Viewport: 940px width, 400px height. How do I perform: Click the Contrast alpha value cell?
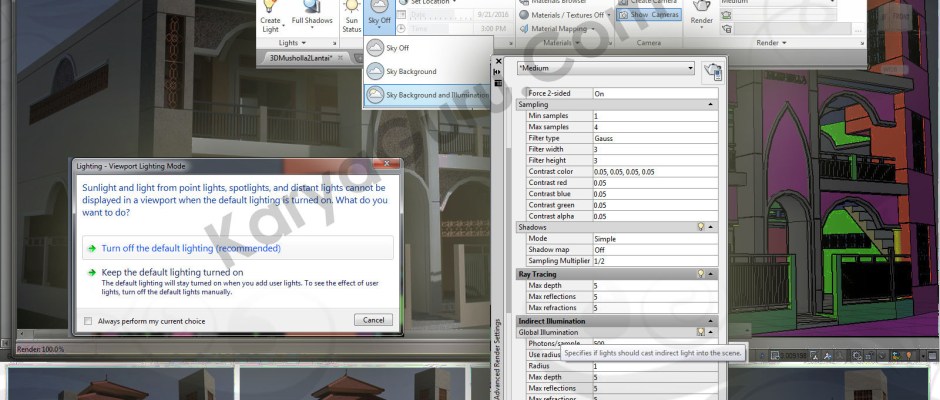coord(655,216)
